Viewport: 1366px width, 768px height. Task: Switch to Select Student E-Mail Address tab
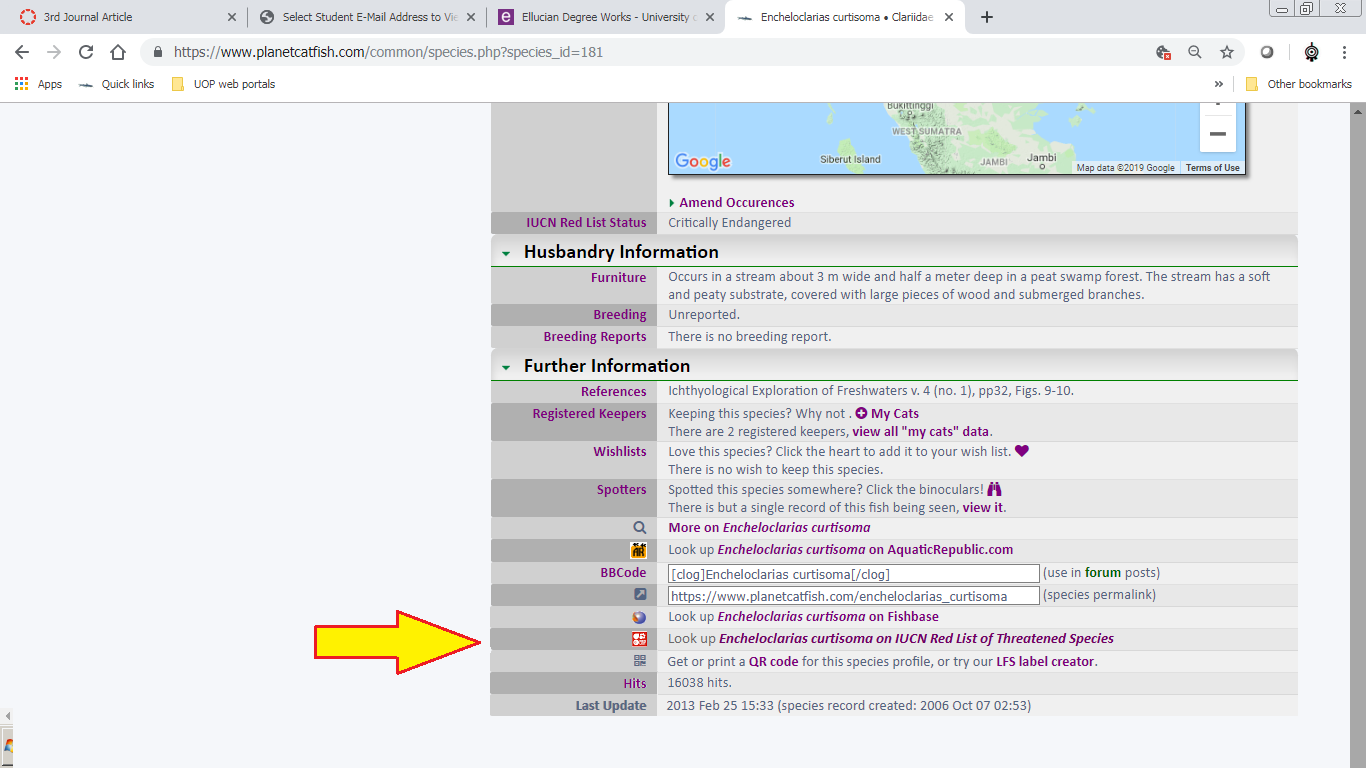click(370, 17)
